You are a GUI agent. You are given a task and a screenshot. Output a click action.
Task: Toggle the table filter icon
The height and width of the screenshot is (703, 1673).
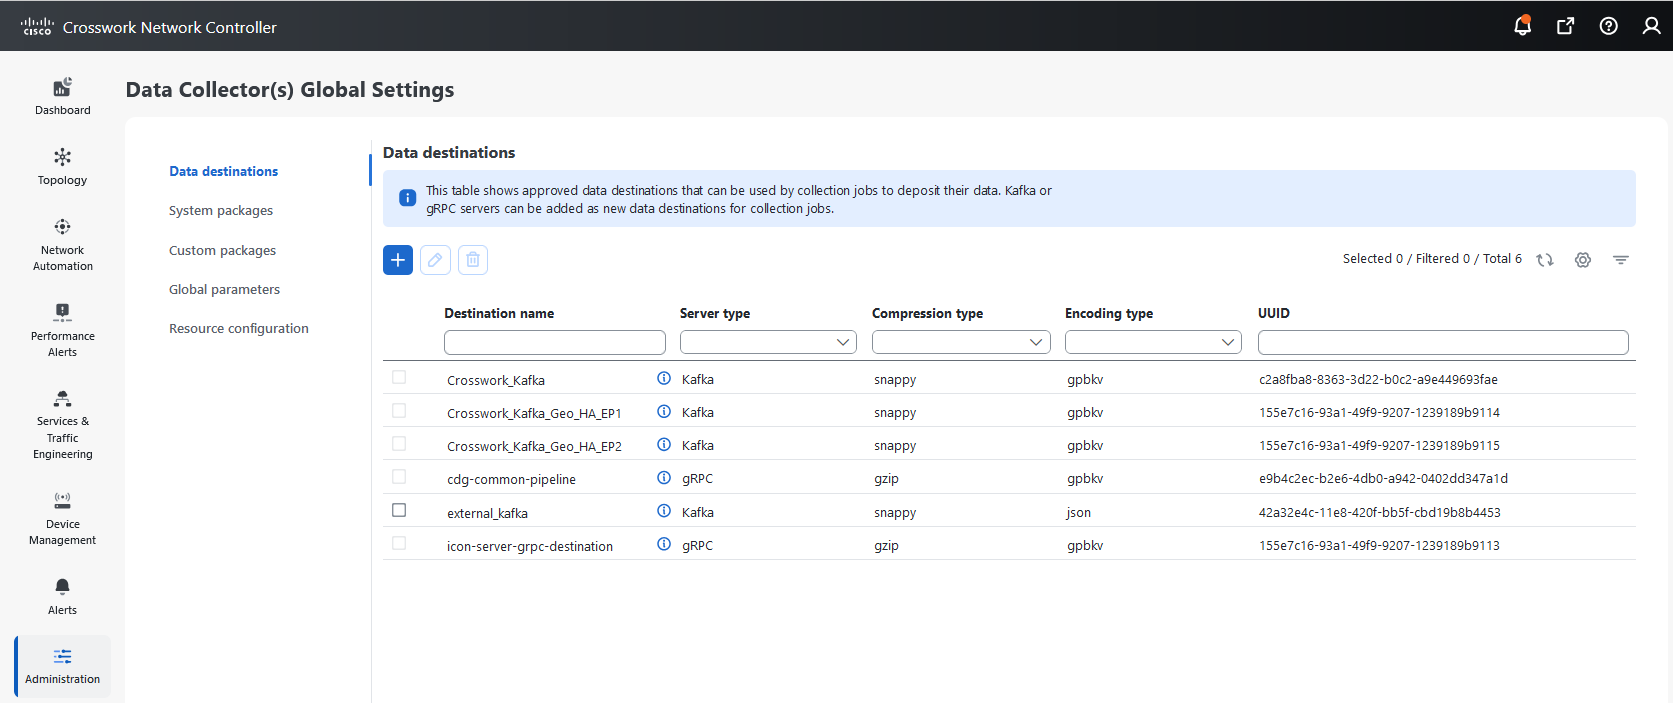[x=1621, y=260]
